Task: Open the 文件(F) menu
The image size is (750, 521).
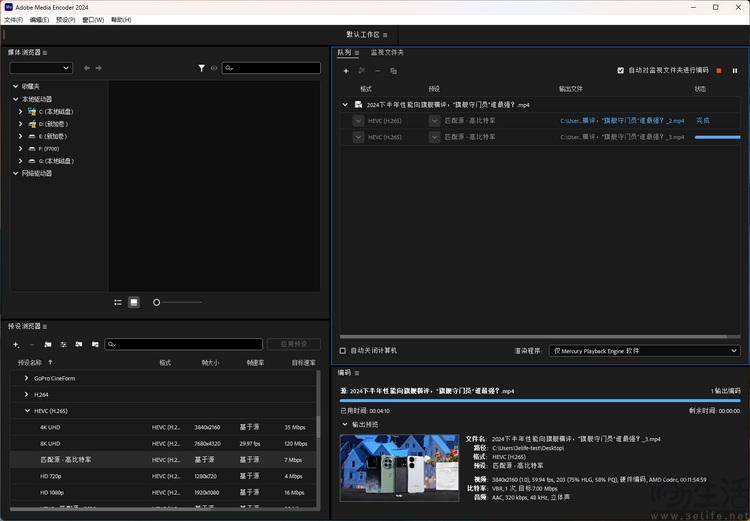Action: 13,20
